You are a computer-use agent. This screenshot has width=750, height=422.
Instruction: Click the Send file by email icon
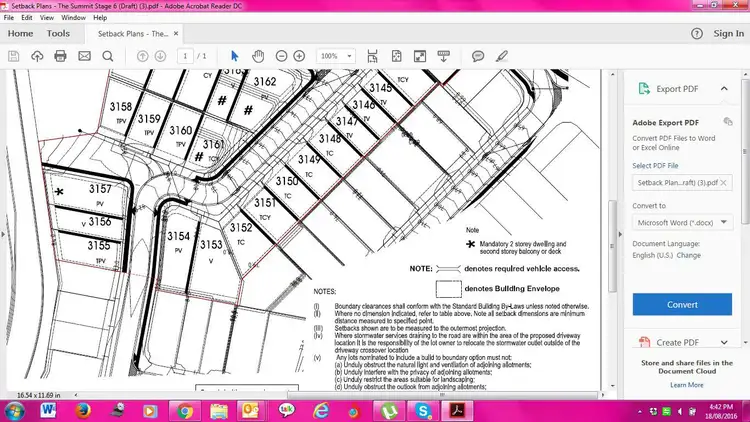tap(84, 56)
